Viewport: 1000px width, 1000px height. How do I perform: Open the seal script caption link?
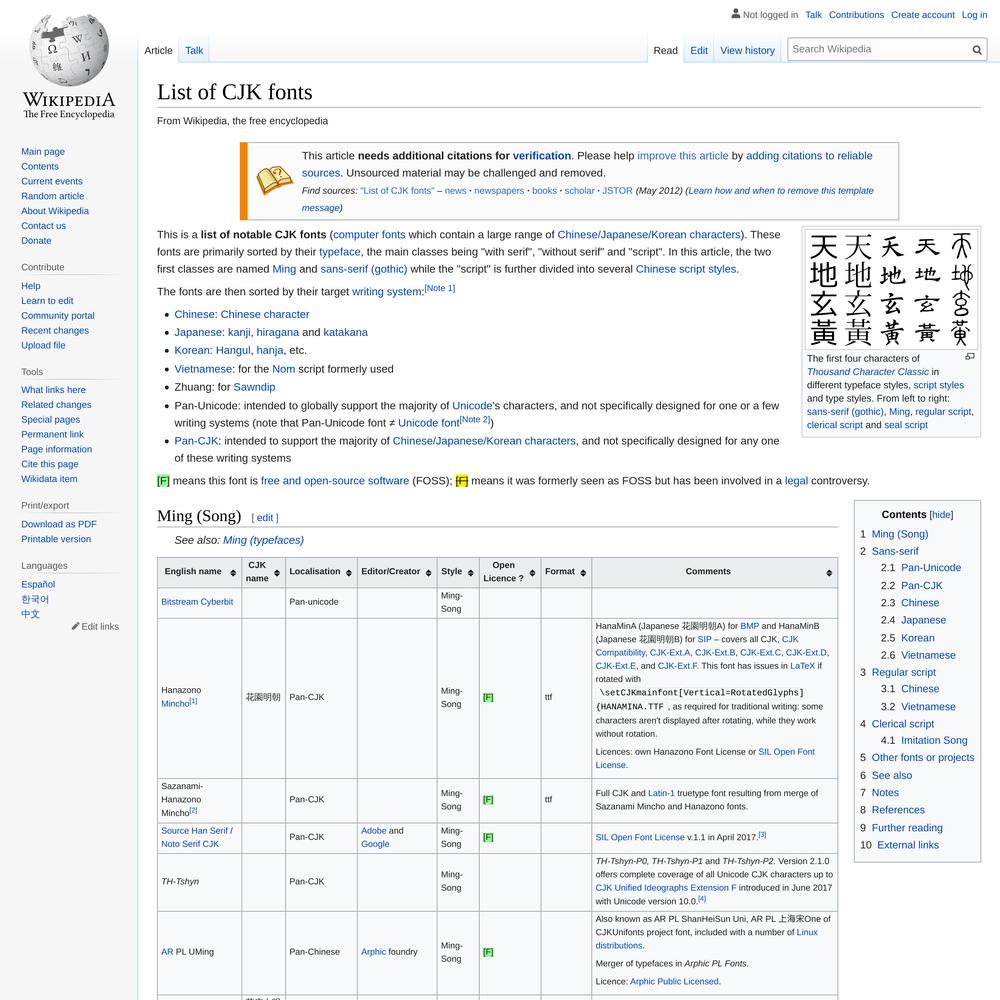tap(906, 425)
